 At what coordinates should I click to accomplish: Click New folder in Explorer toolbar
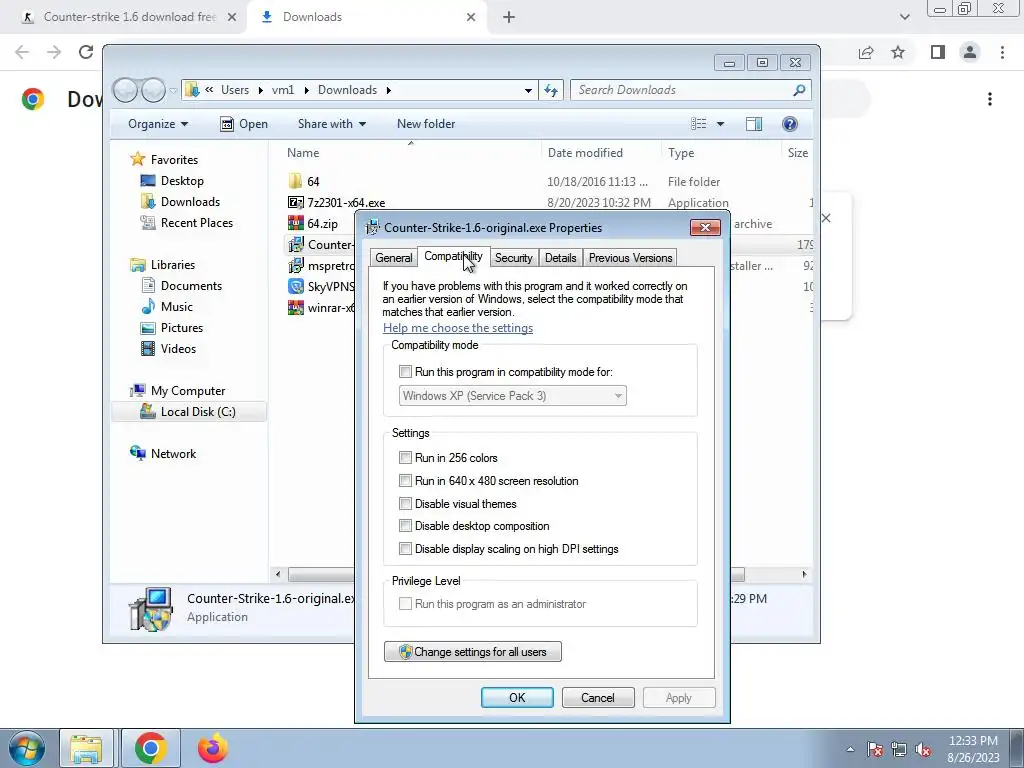426,124
